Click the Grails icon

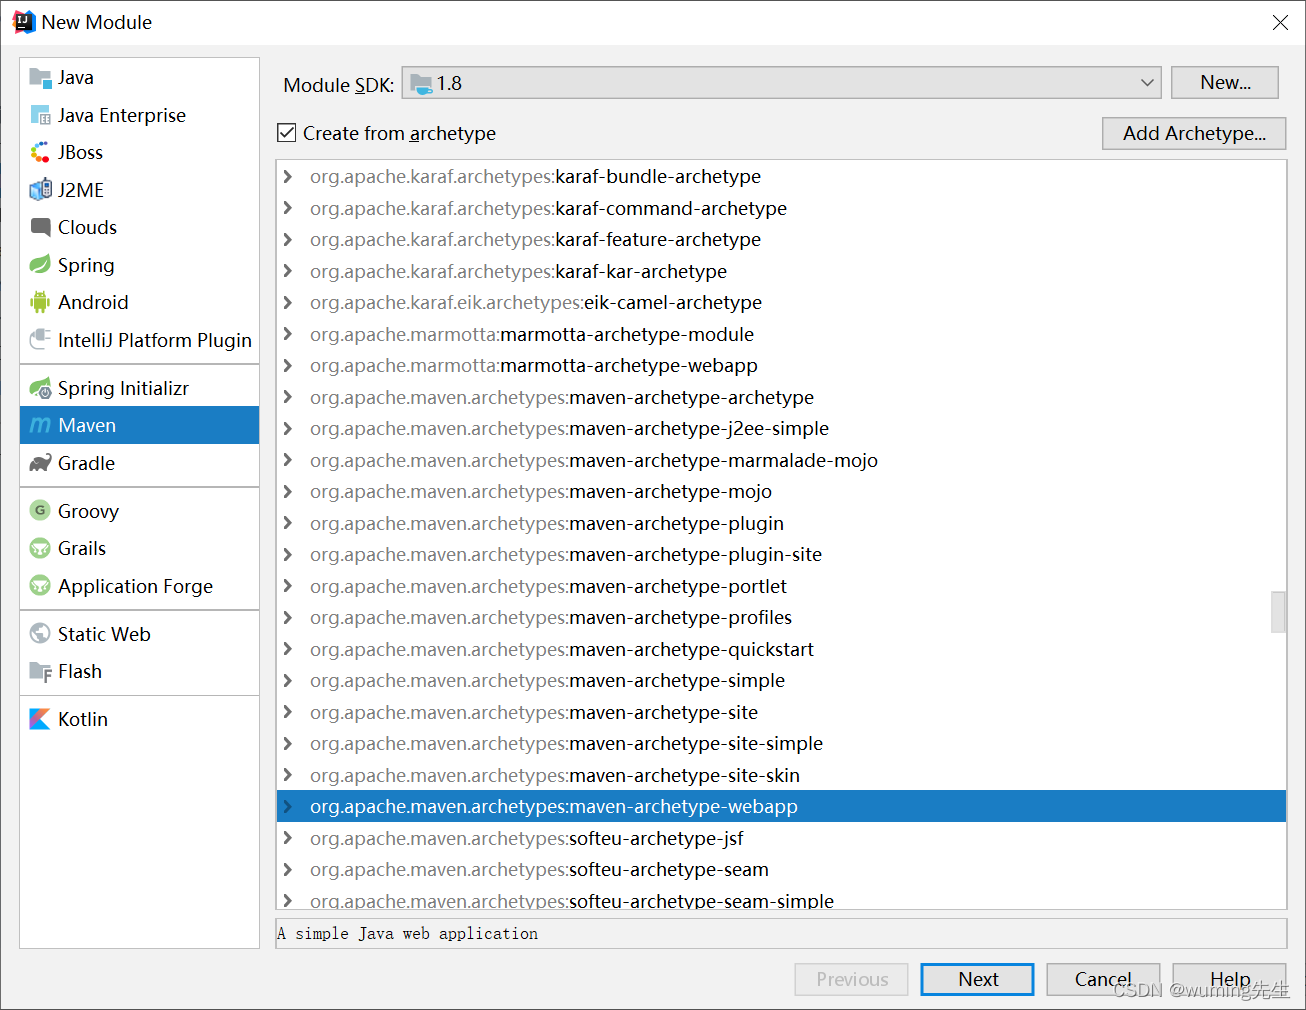(x=40, y=548)
